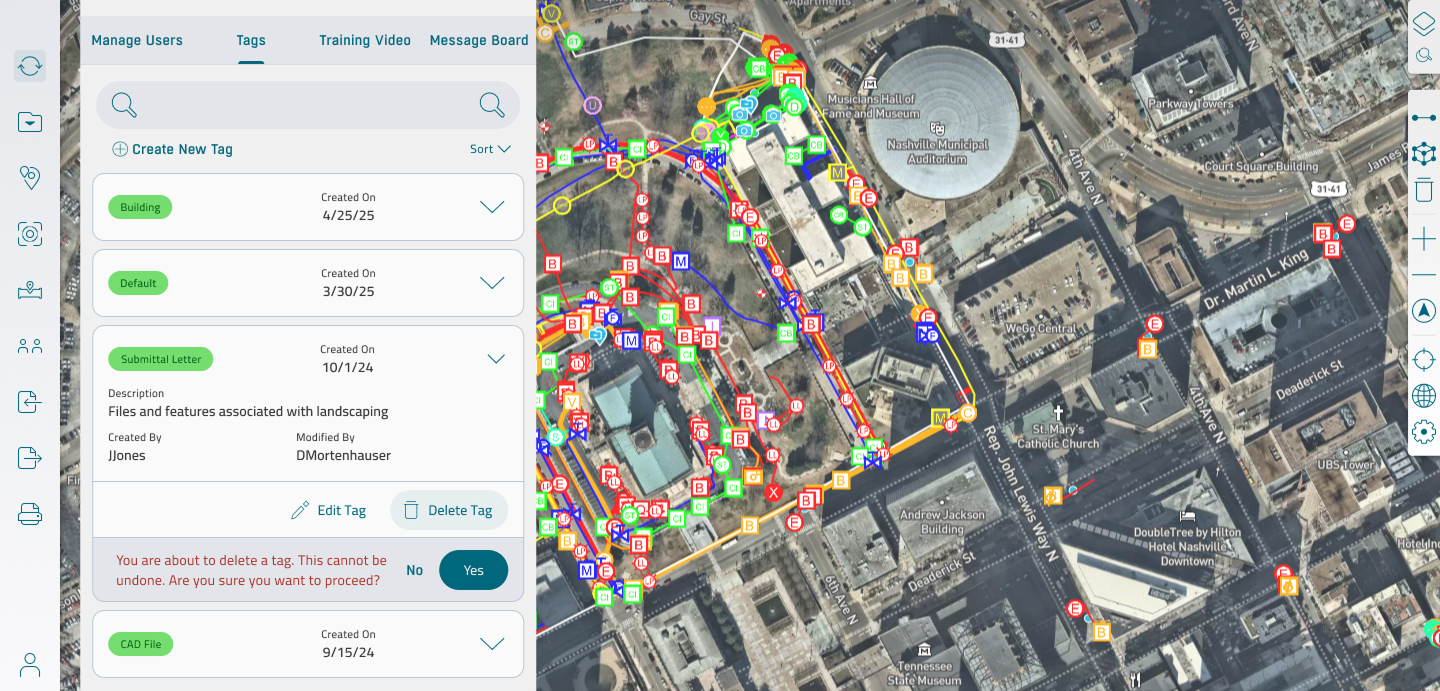The height and width of the screenshot is (691, 1440).
Task: Zoom in with the plus icon
Action: 1424,239
